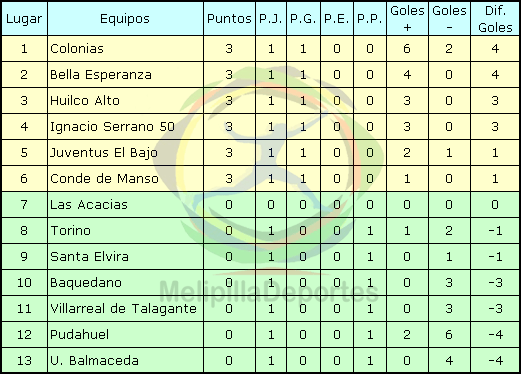Click Conde de Manso team cell
This screenshot has width=521, height=374.
click(125, 179)
